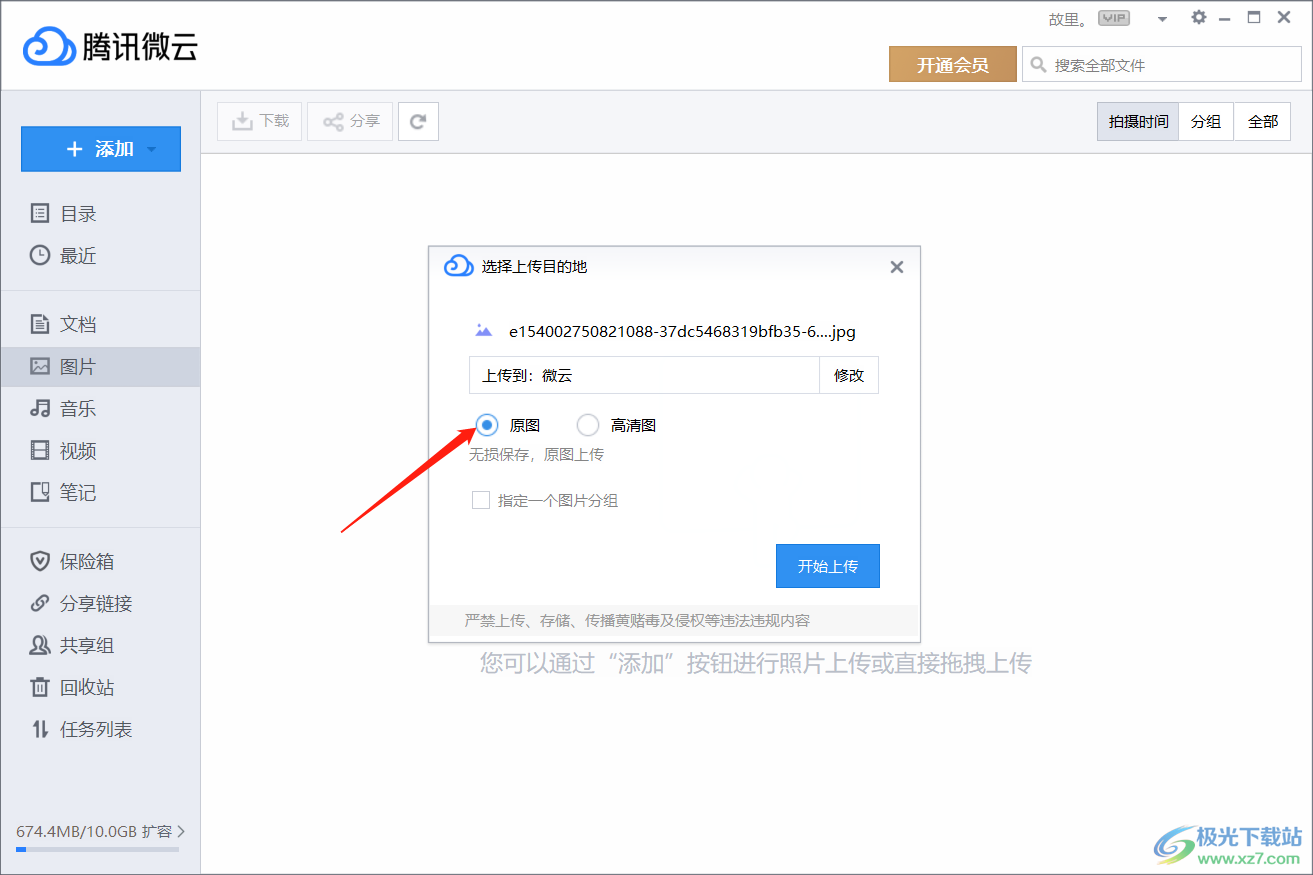This screenshot has width=1313, height=875.
Task: Click the 开始上传 button
Action: coord(828,566)
